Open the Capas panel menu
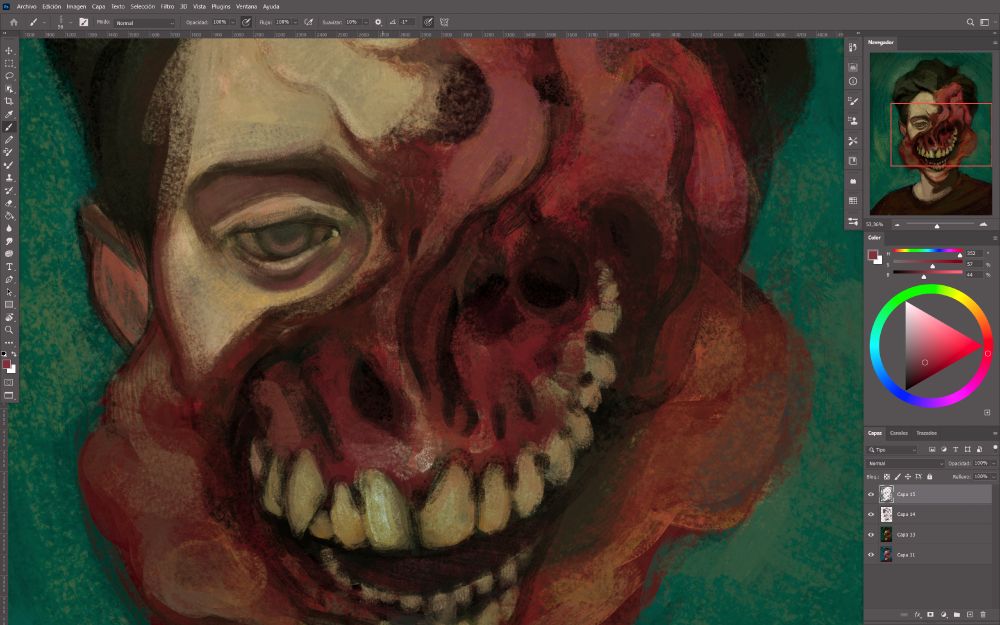This screenshot has width=1000, height=625. coord(994,434)
